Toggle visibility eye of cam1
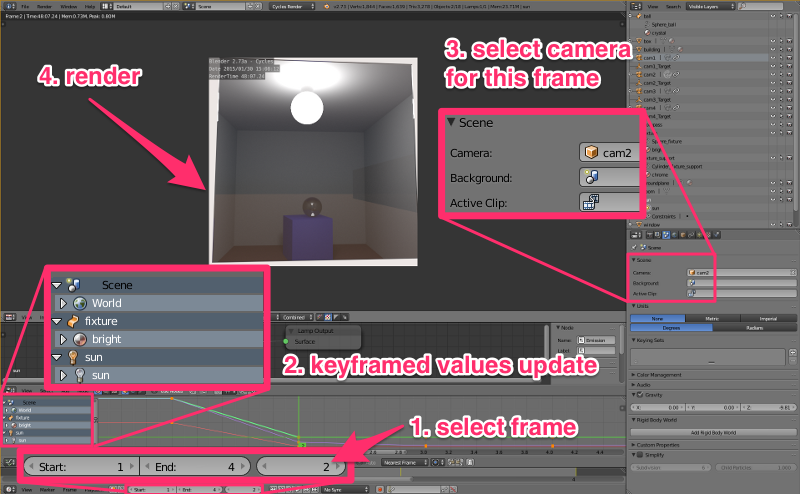 [x=772, y=58]
